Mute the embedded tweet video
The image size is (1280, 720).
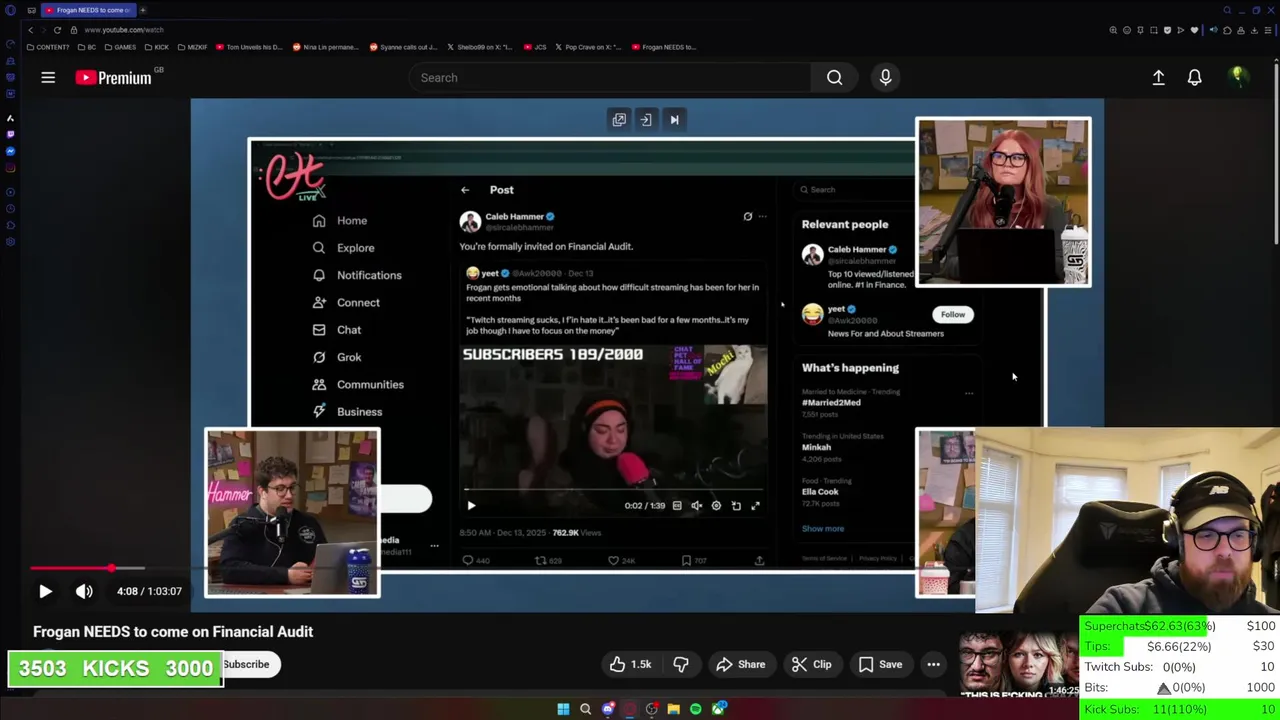pyautogui.click(x=697, y=506)
